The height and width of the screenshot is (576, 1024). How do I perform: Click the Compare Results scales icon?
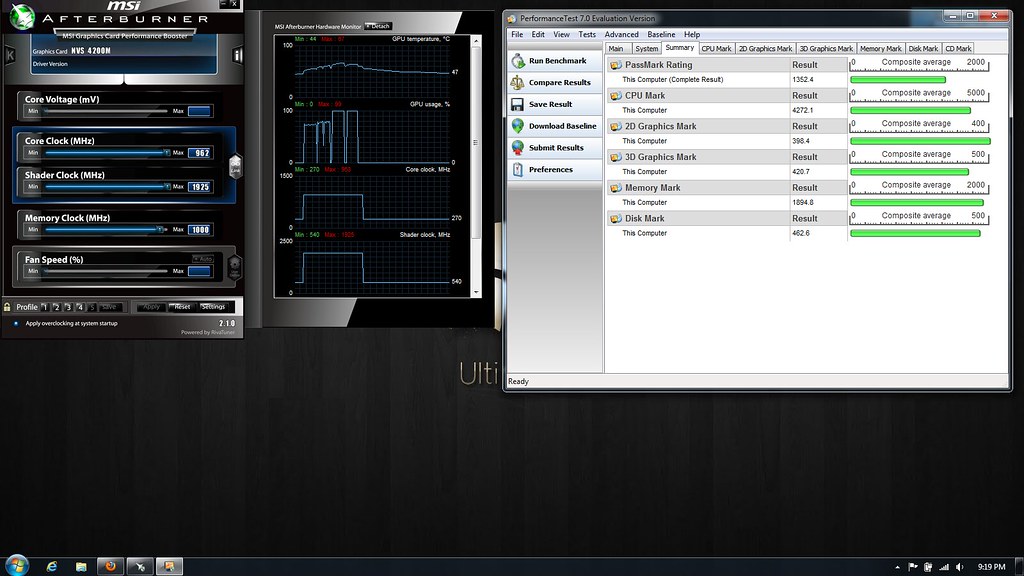pos(518,82)
